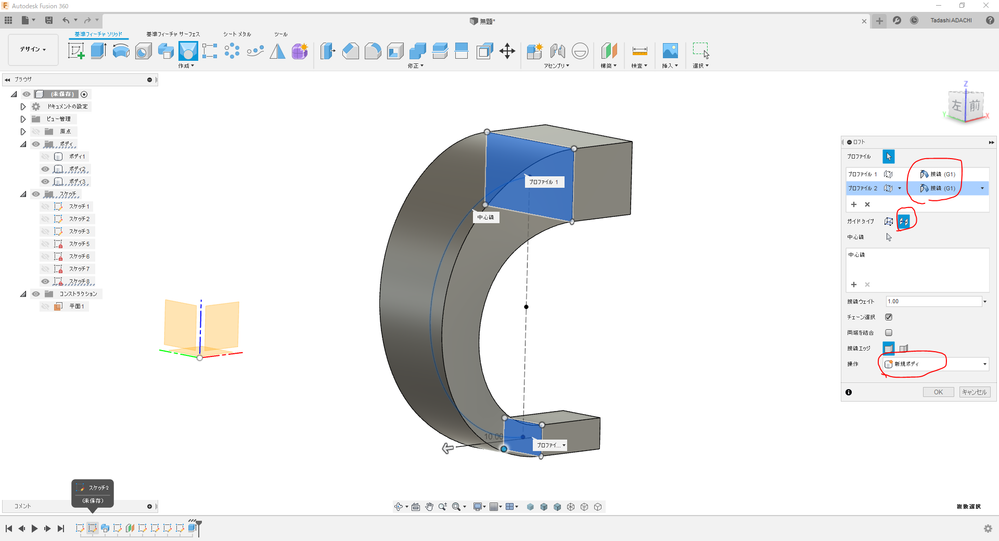
Task: Toggle the チェーン選択 checkbox
Action: click(x=888, y=317)
